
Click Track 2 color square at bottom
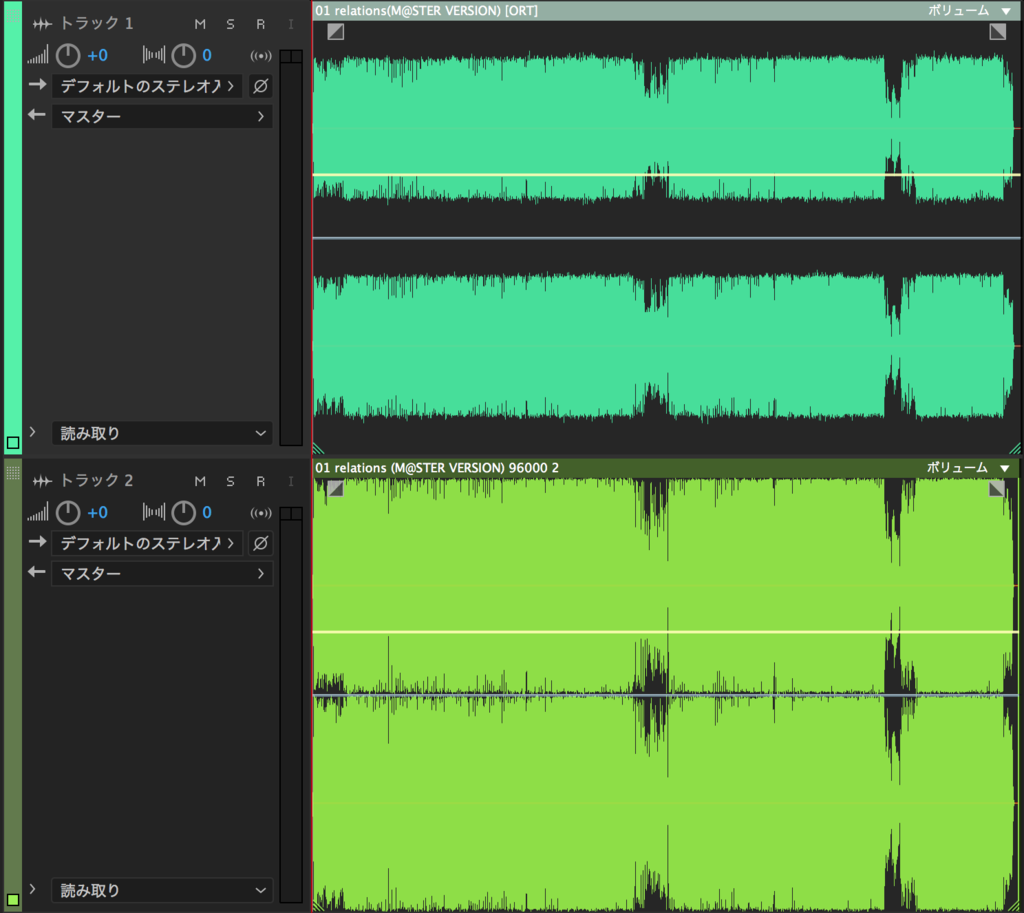click(12, 900)
